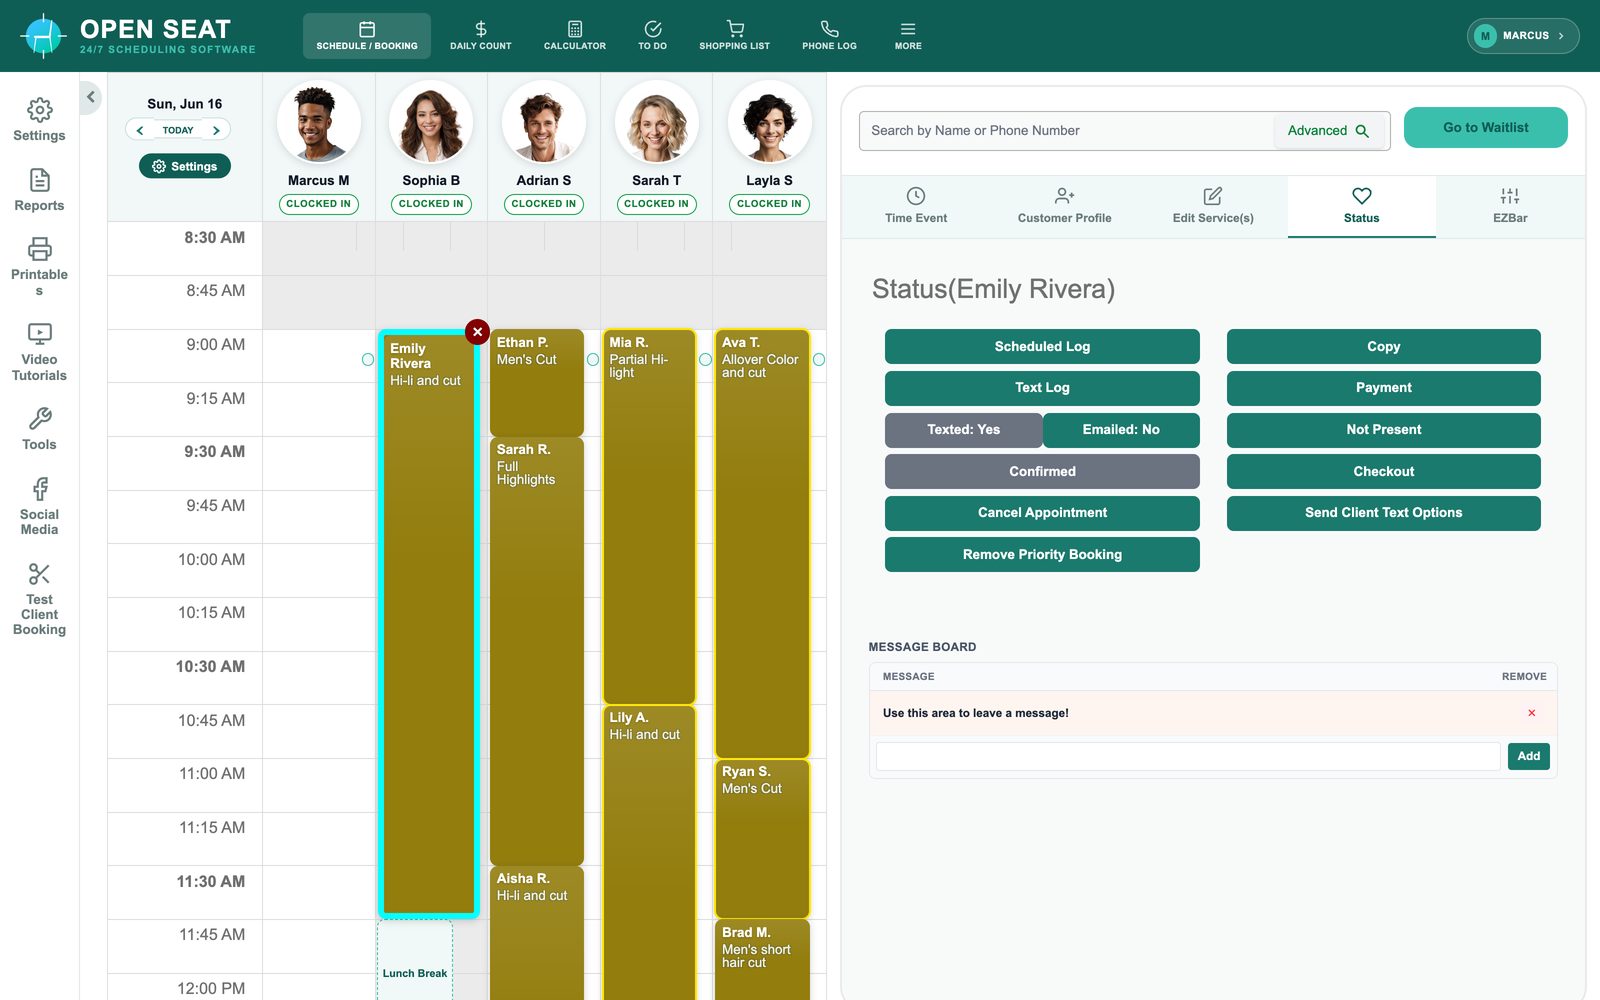Toggle Sophia B Clocked In status
The width and height of the screenshot is (1600, 1000).
pos(431,204)
